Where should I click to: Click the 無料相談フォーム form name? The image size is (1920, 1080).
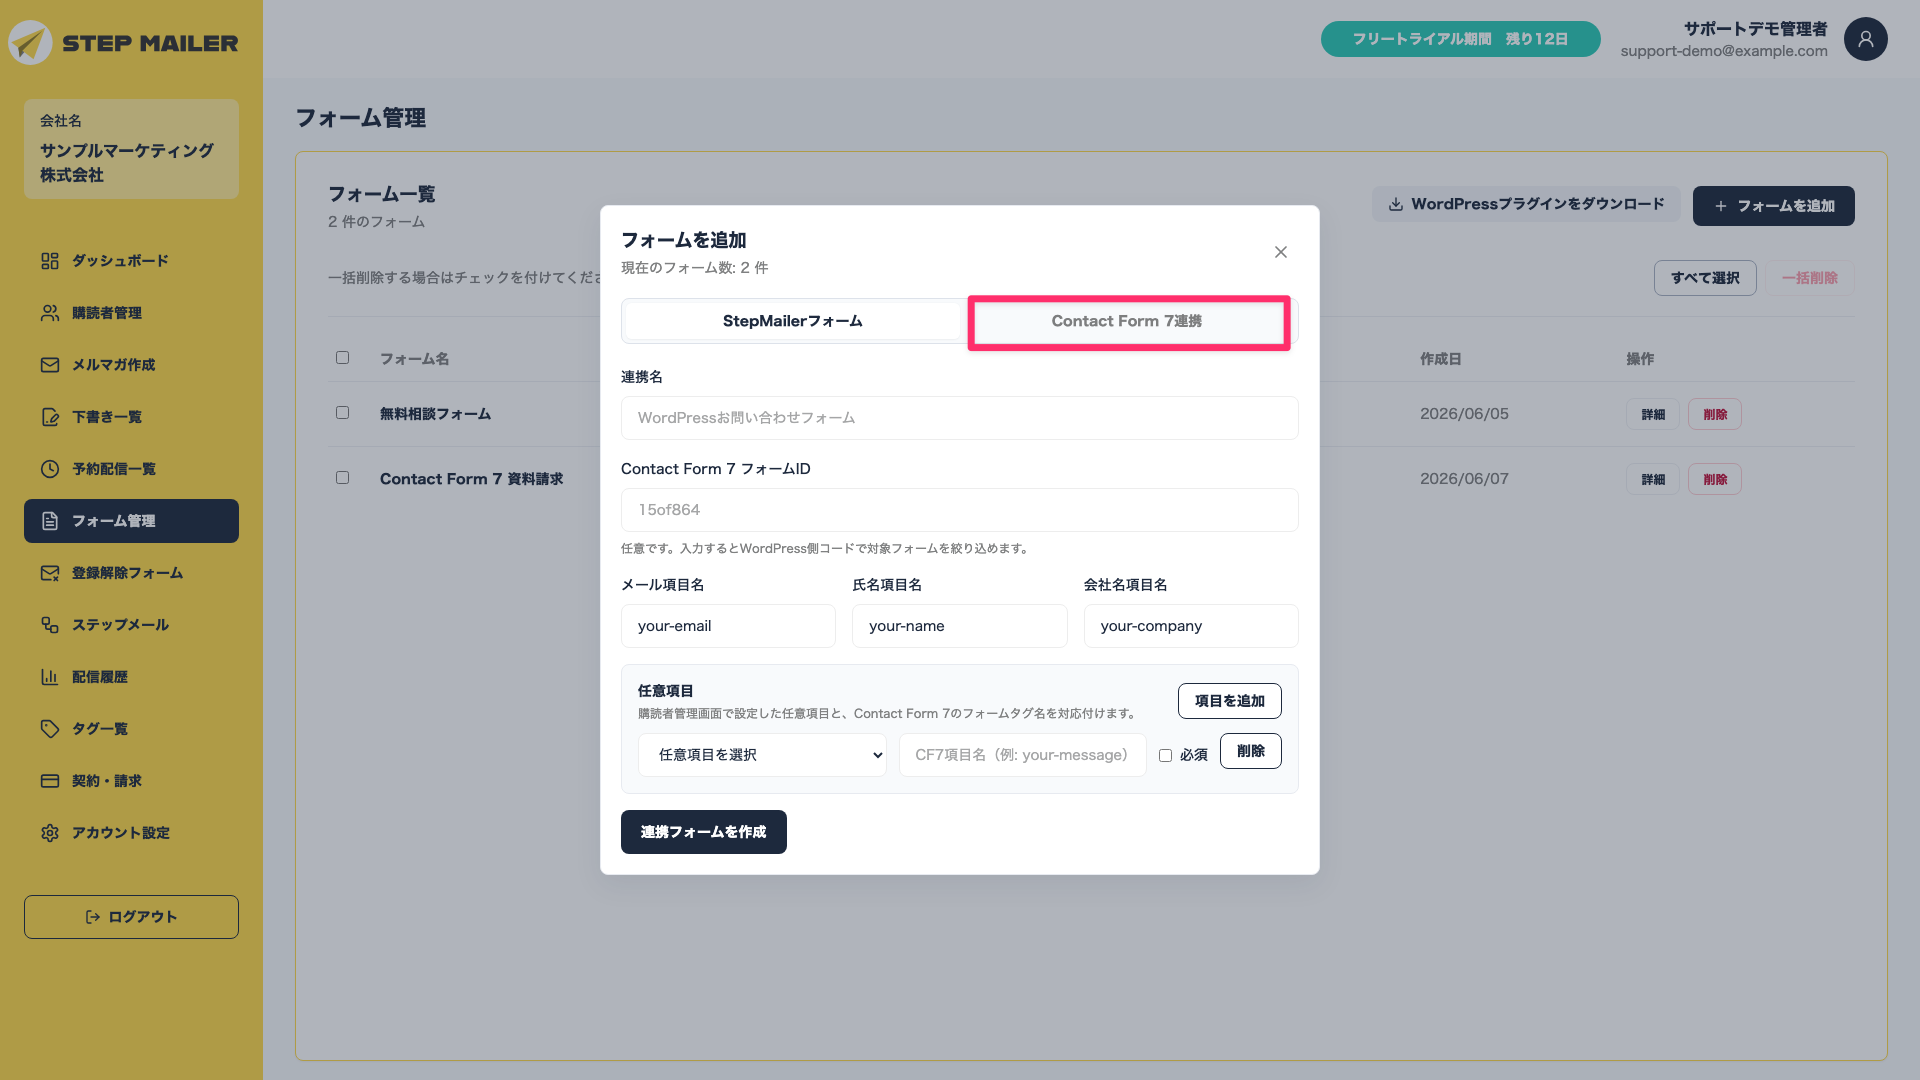click(x=435, y=414)
